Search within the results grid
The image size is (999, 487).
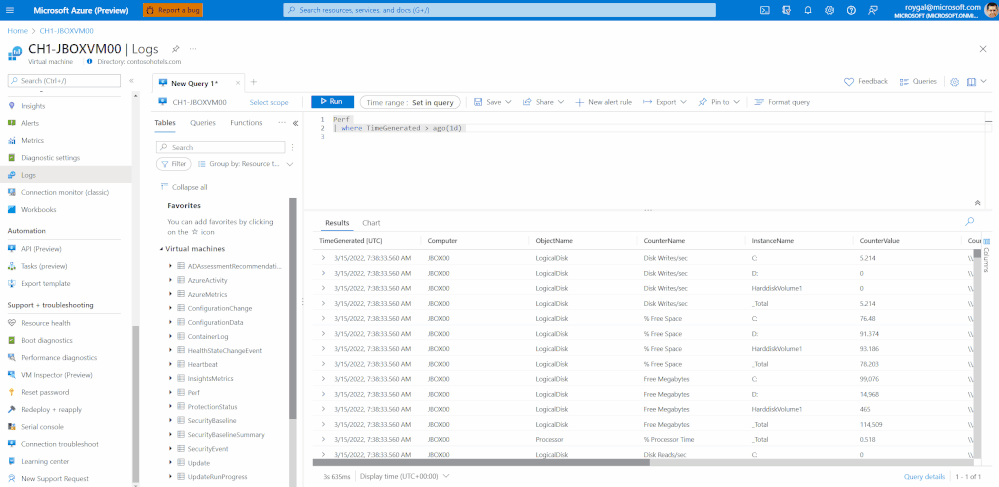pos(970,221)
